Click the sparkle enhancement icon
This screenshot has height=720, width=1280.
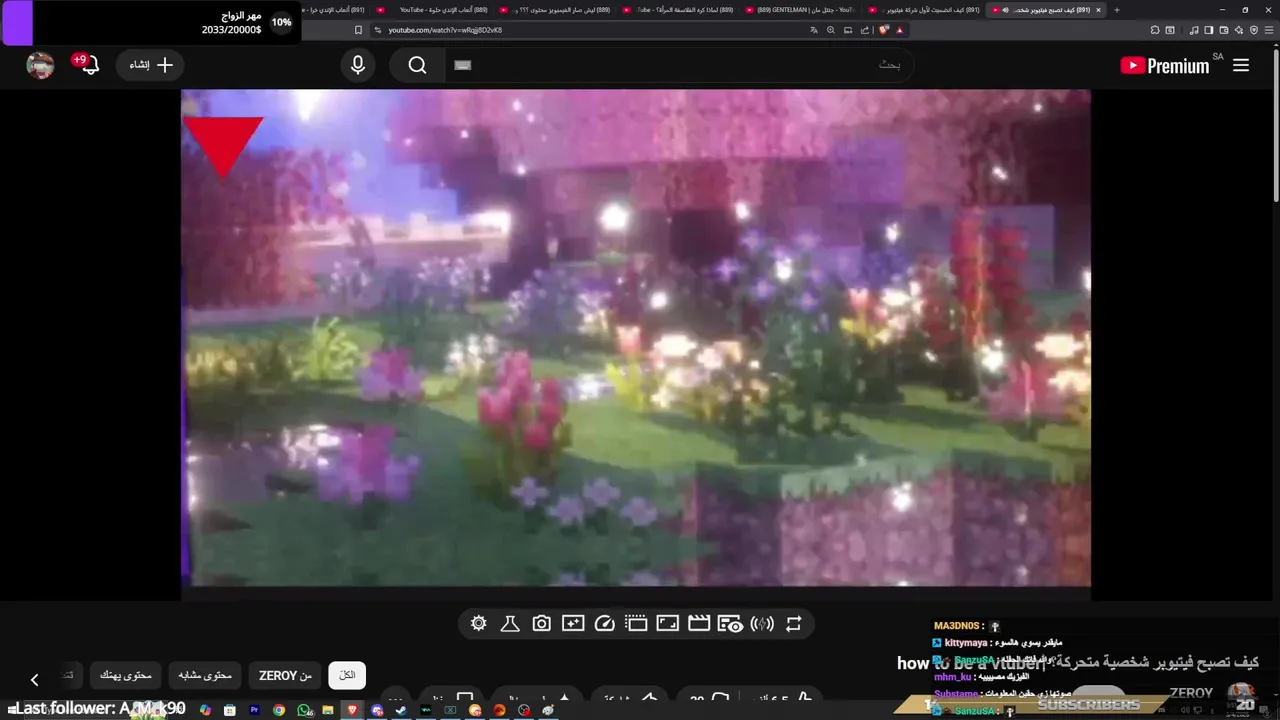(x=573, y=623)
